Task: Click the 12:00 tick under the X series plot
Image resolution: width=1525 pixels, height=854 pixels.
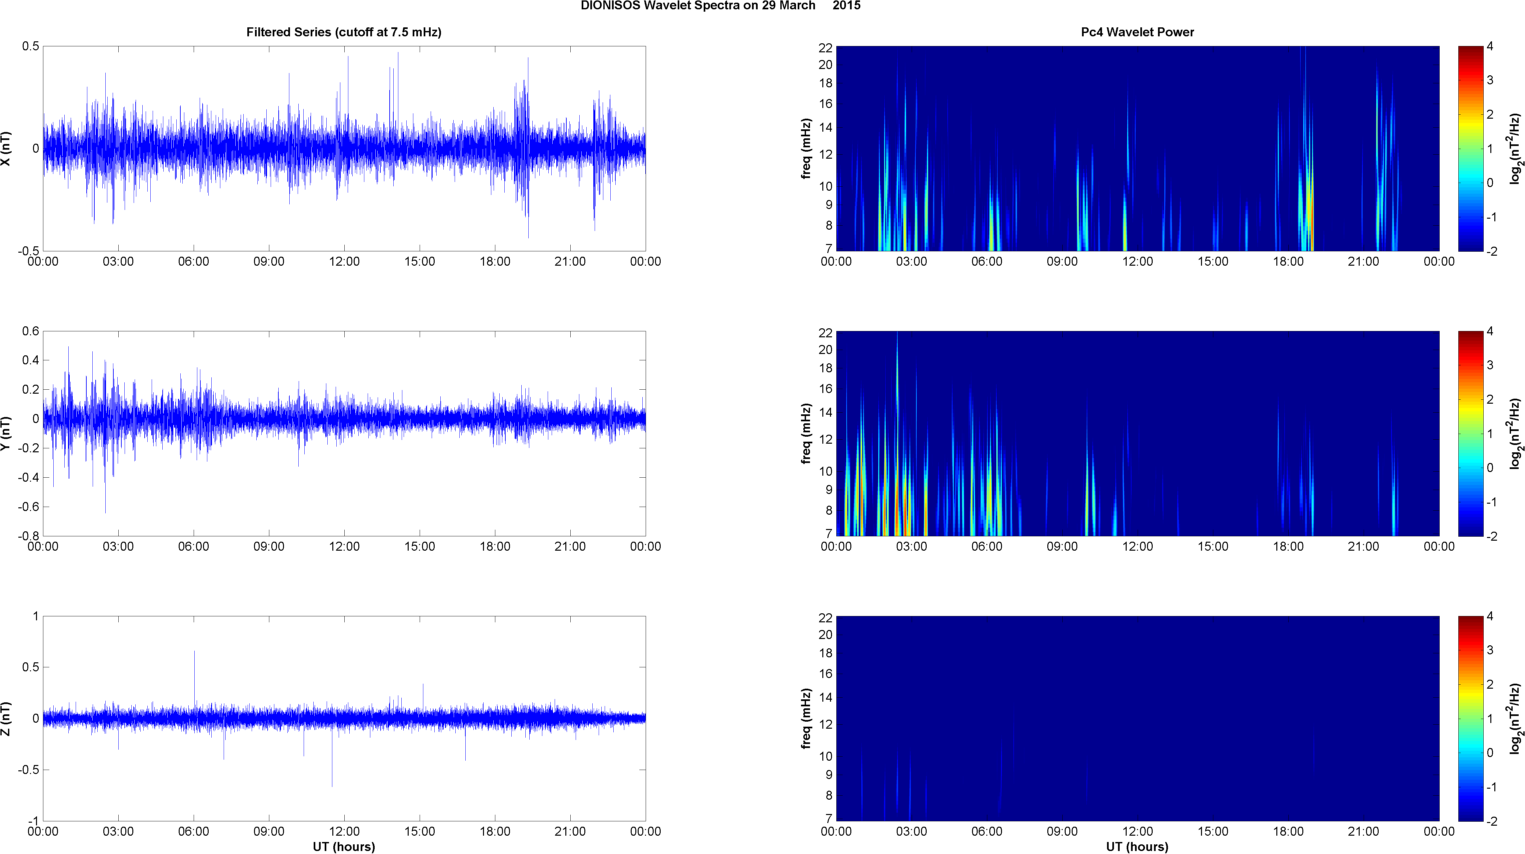Action: [344, 262]
